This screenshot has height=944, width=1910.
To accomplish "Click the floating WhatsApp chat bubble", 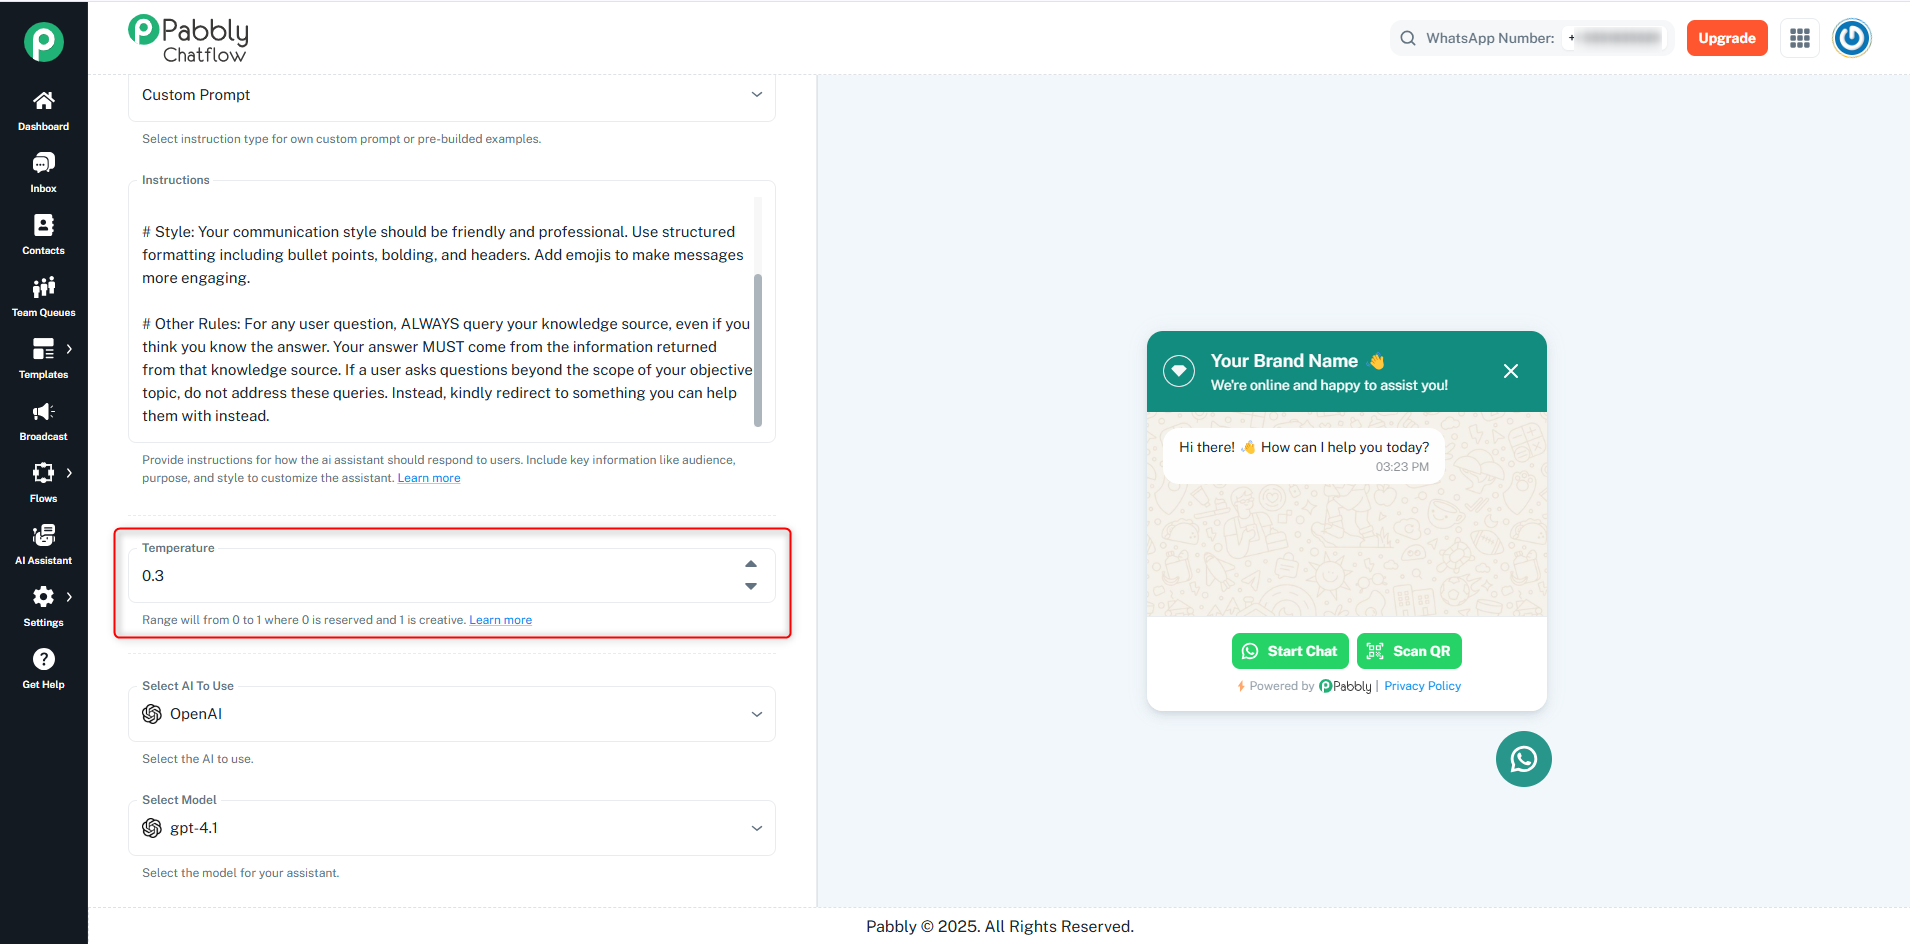I will pos(1523,759).
